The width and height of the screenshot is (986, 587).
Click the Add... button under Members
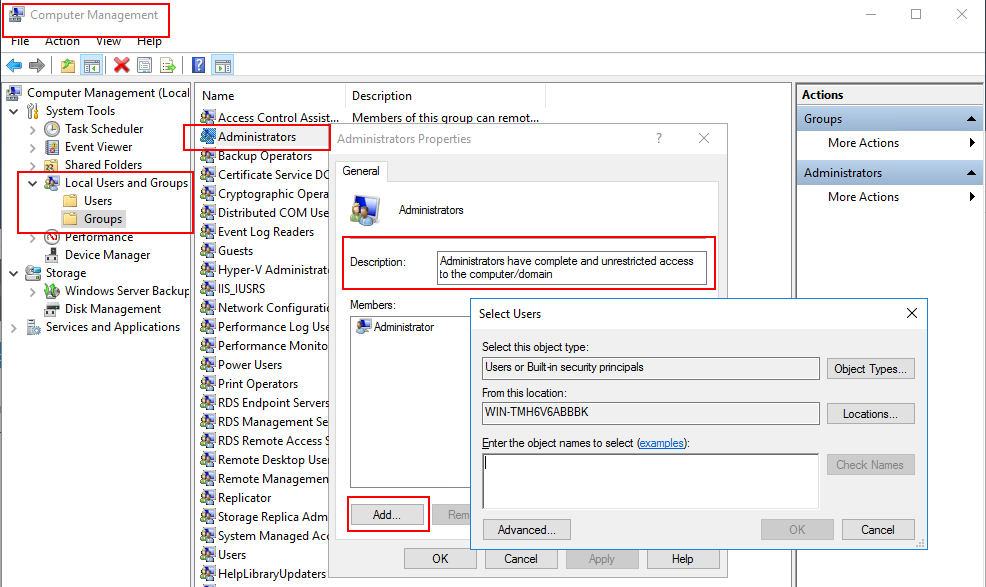point(387,515)
